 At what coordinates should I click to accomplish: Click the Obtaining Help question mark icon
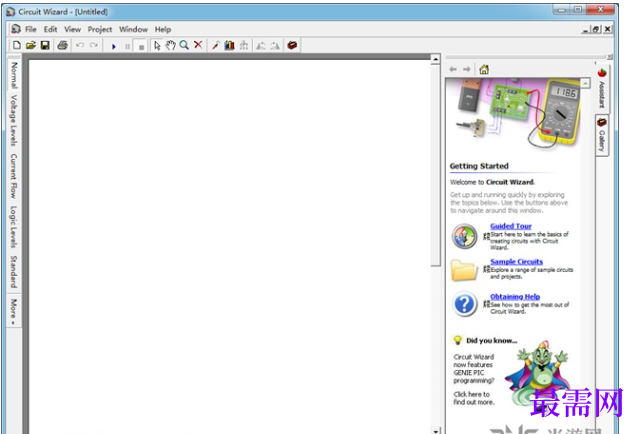click(x=465, y=304)
